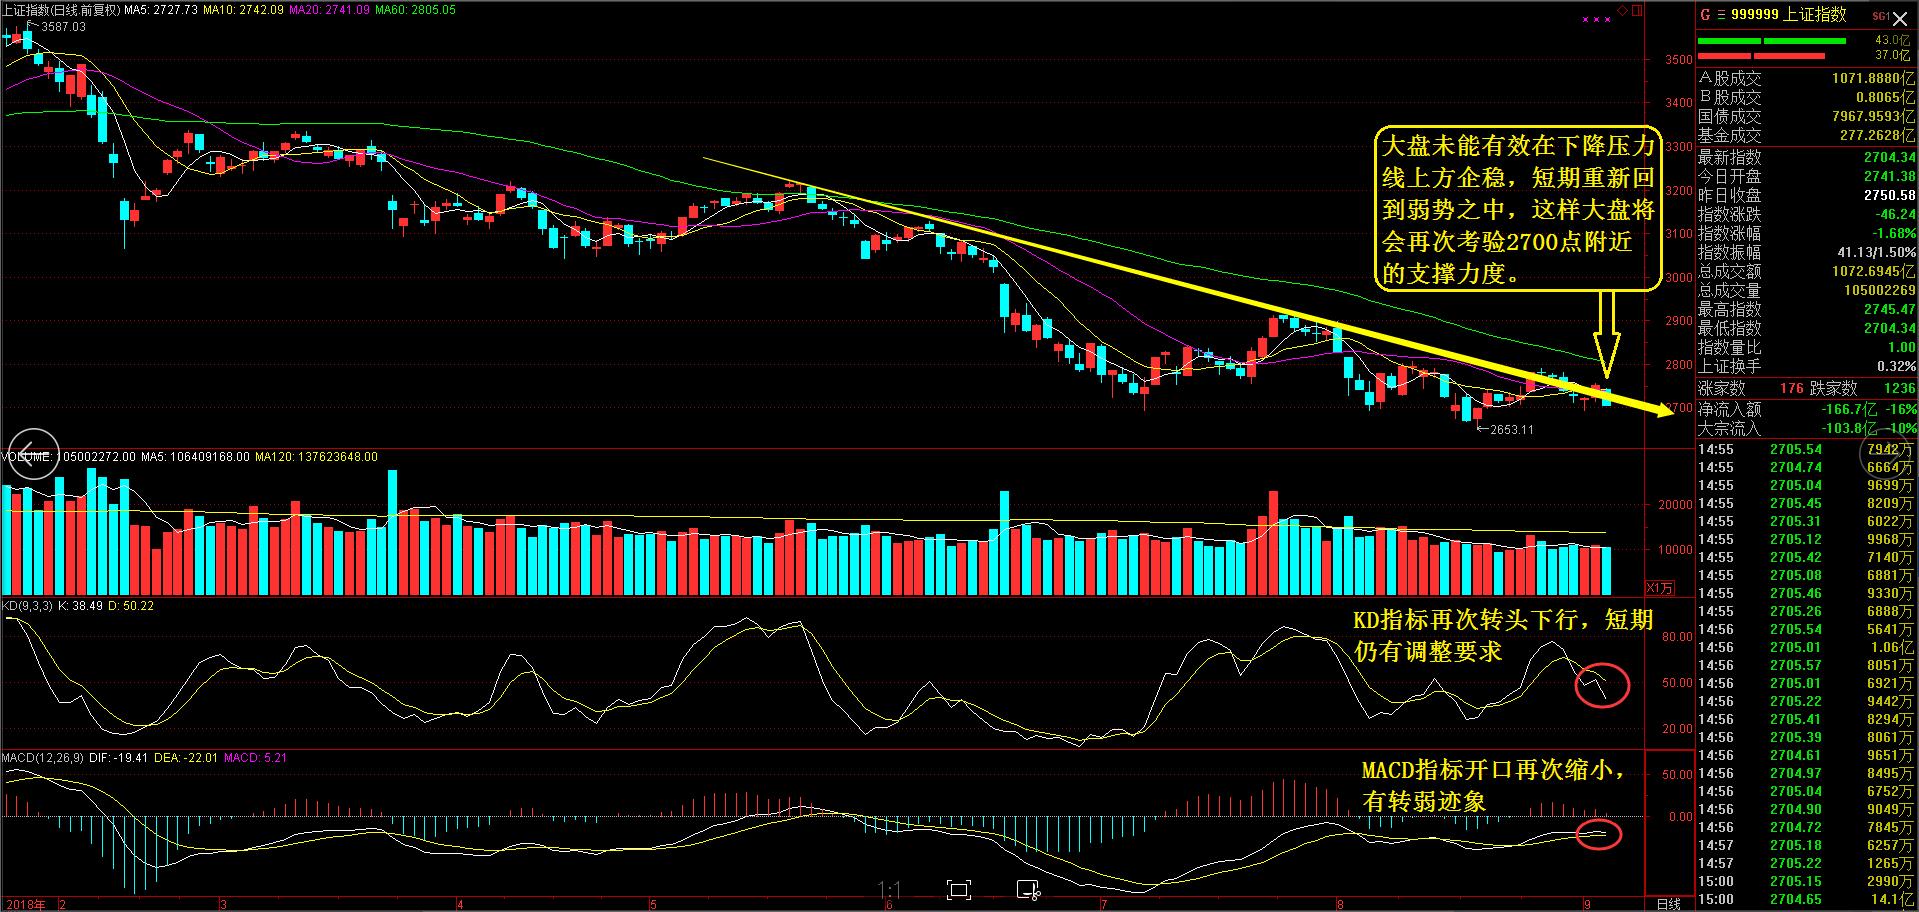Click the DEA: -22.01 value

point(184,758)
